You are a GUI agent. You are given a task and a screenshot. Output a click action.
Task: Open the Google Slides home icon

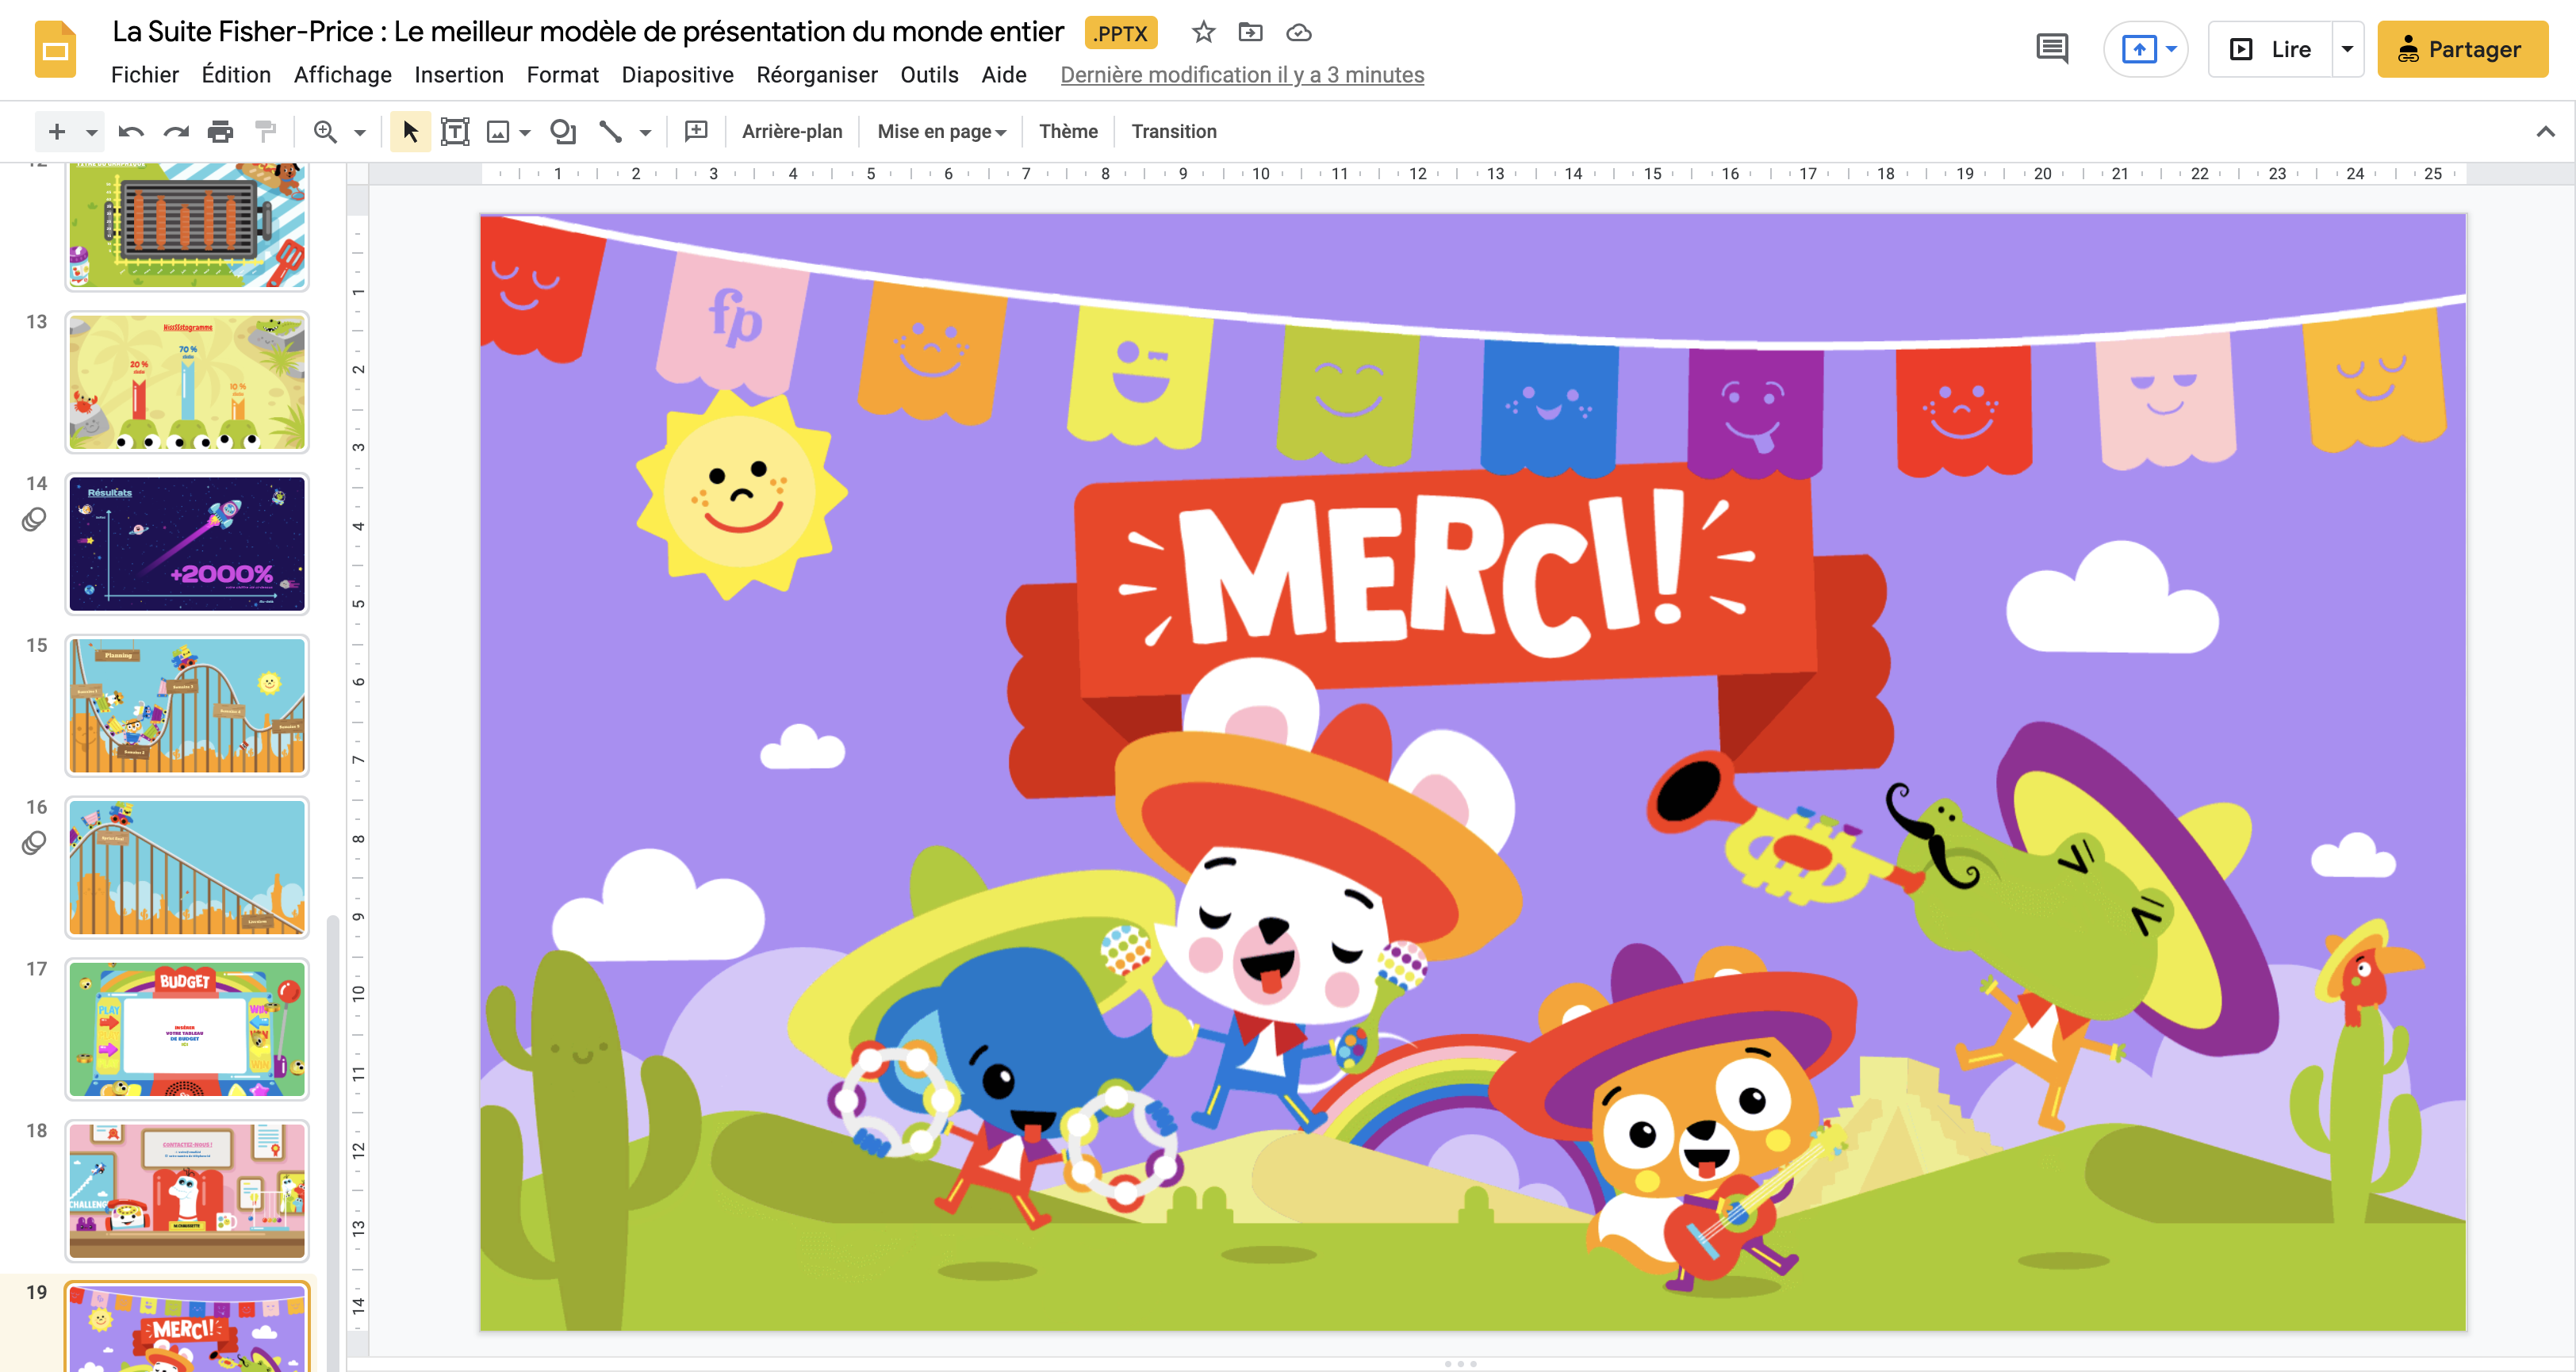(x=56, y=49)
